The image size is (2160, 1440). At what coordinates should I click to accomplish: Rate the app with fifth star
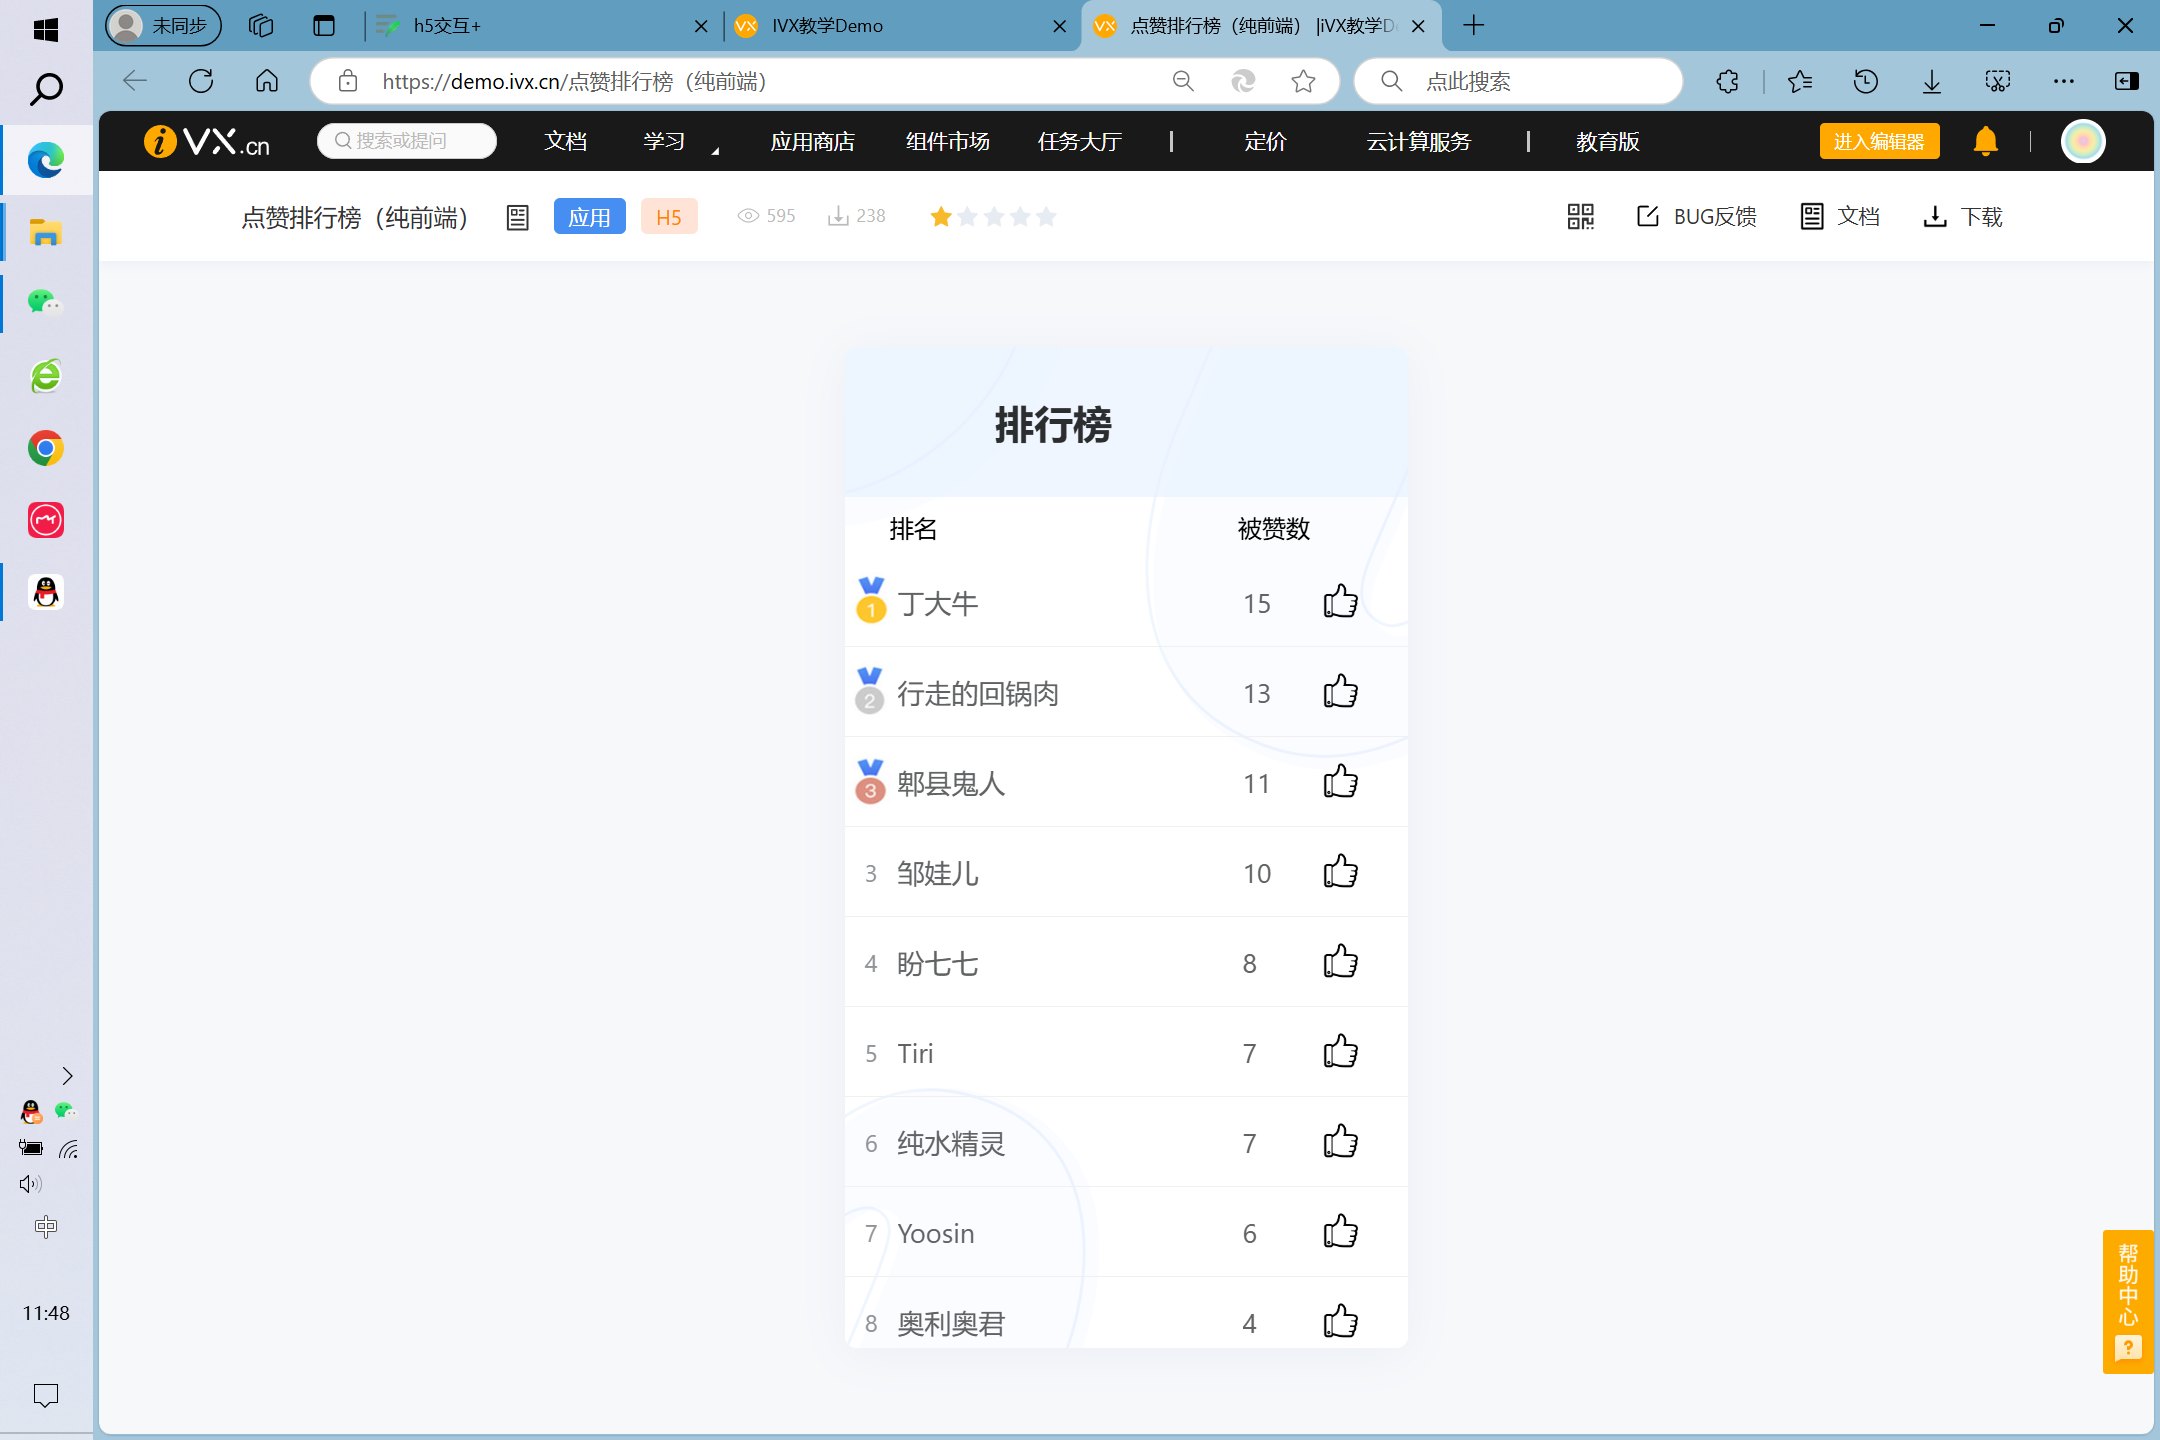tap(1046, 217)
